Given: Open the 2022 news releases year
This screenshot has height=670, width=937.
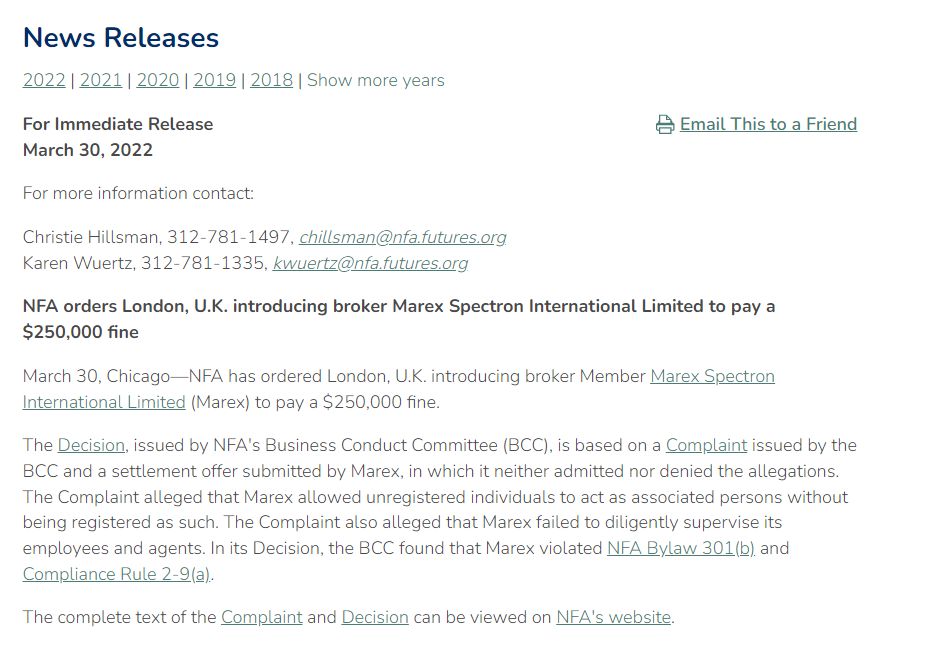Looking at the screenshot, I should point(44,81).
